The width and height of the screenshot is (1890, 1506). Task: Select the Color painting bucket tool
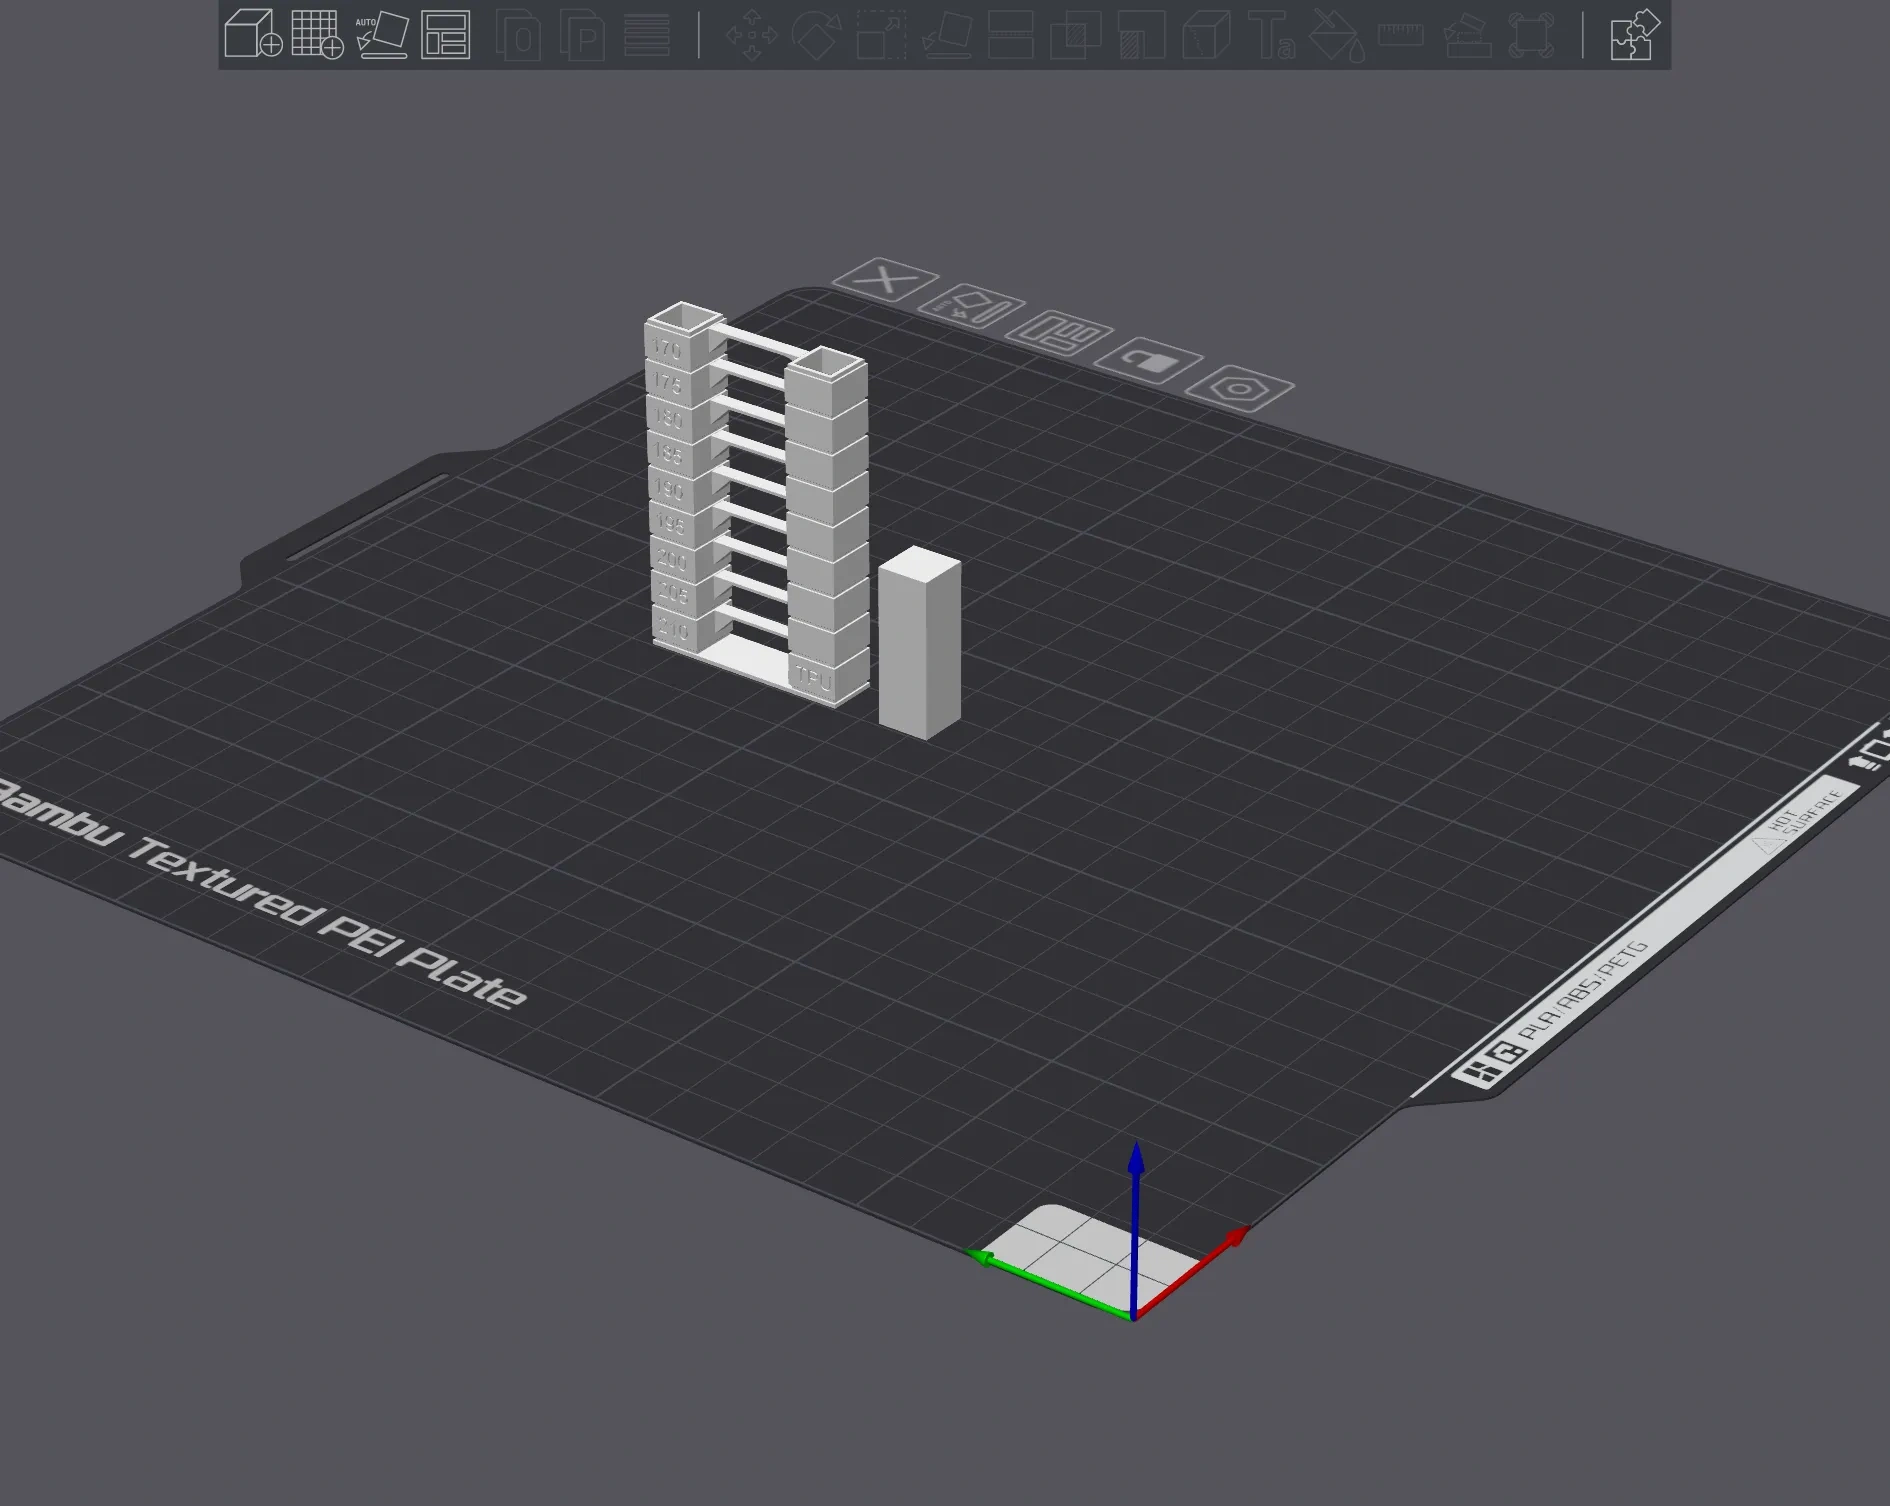[x=1337, y=34]
